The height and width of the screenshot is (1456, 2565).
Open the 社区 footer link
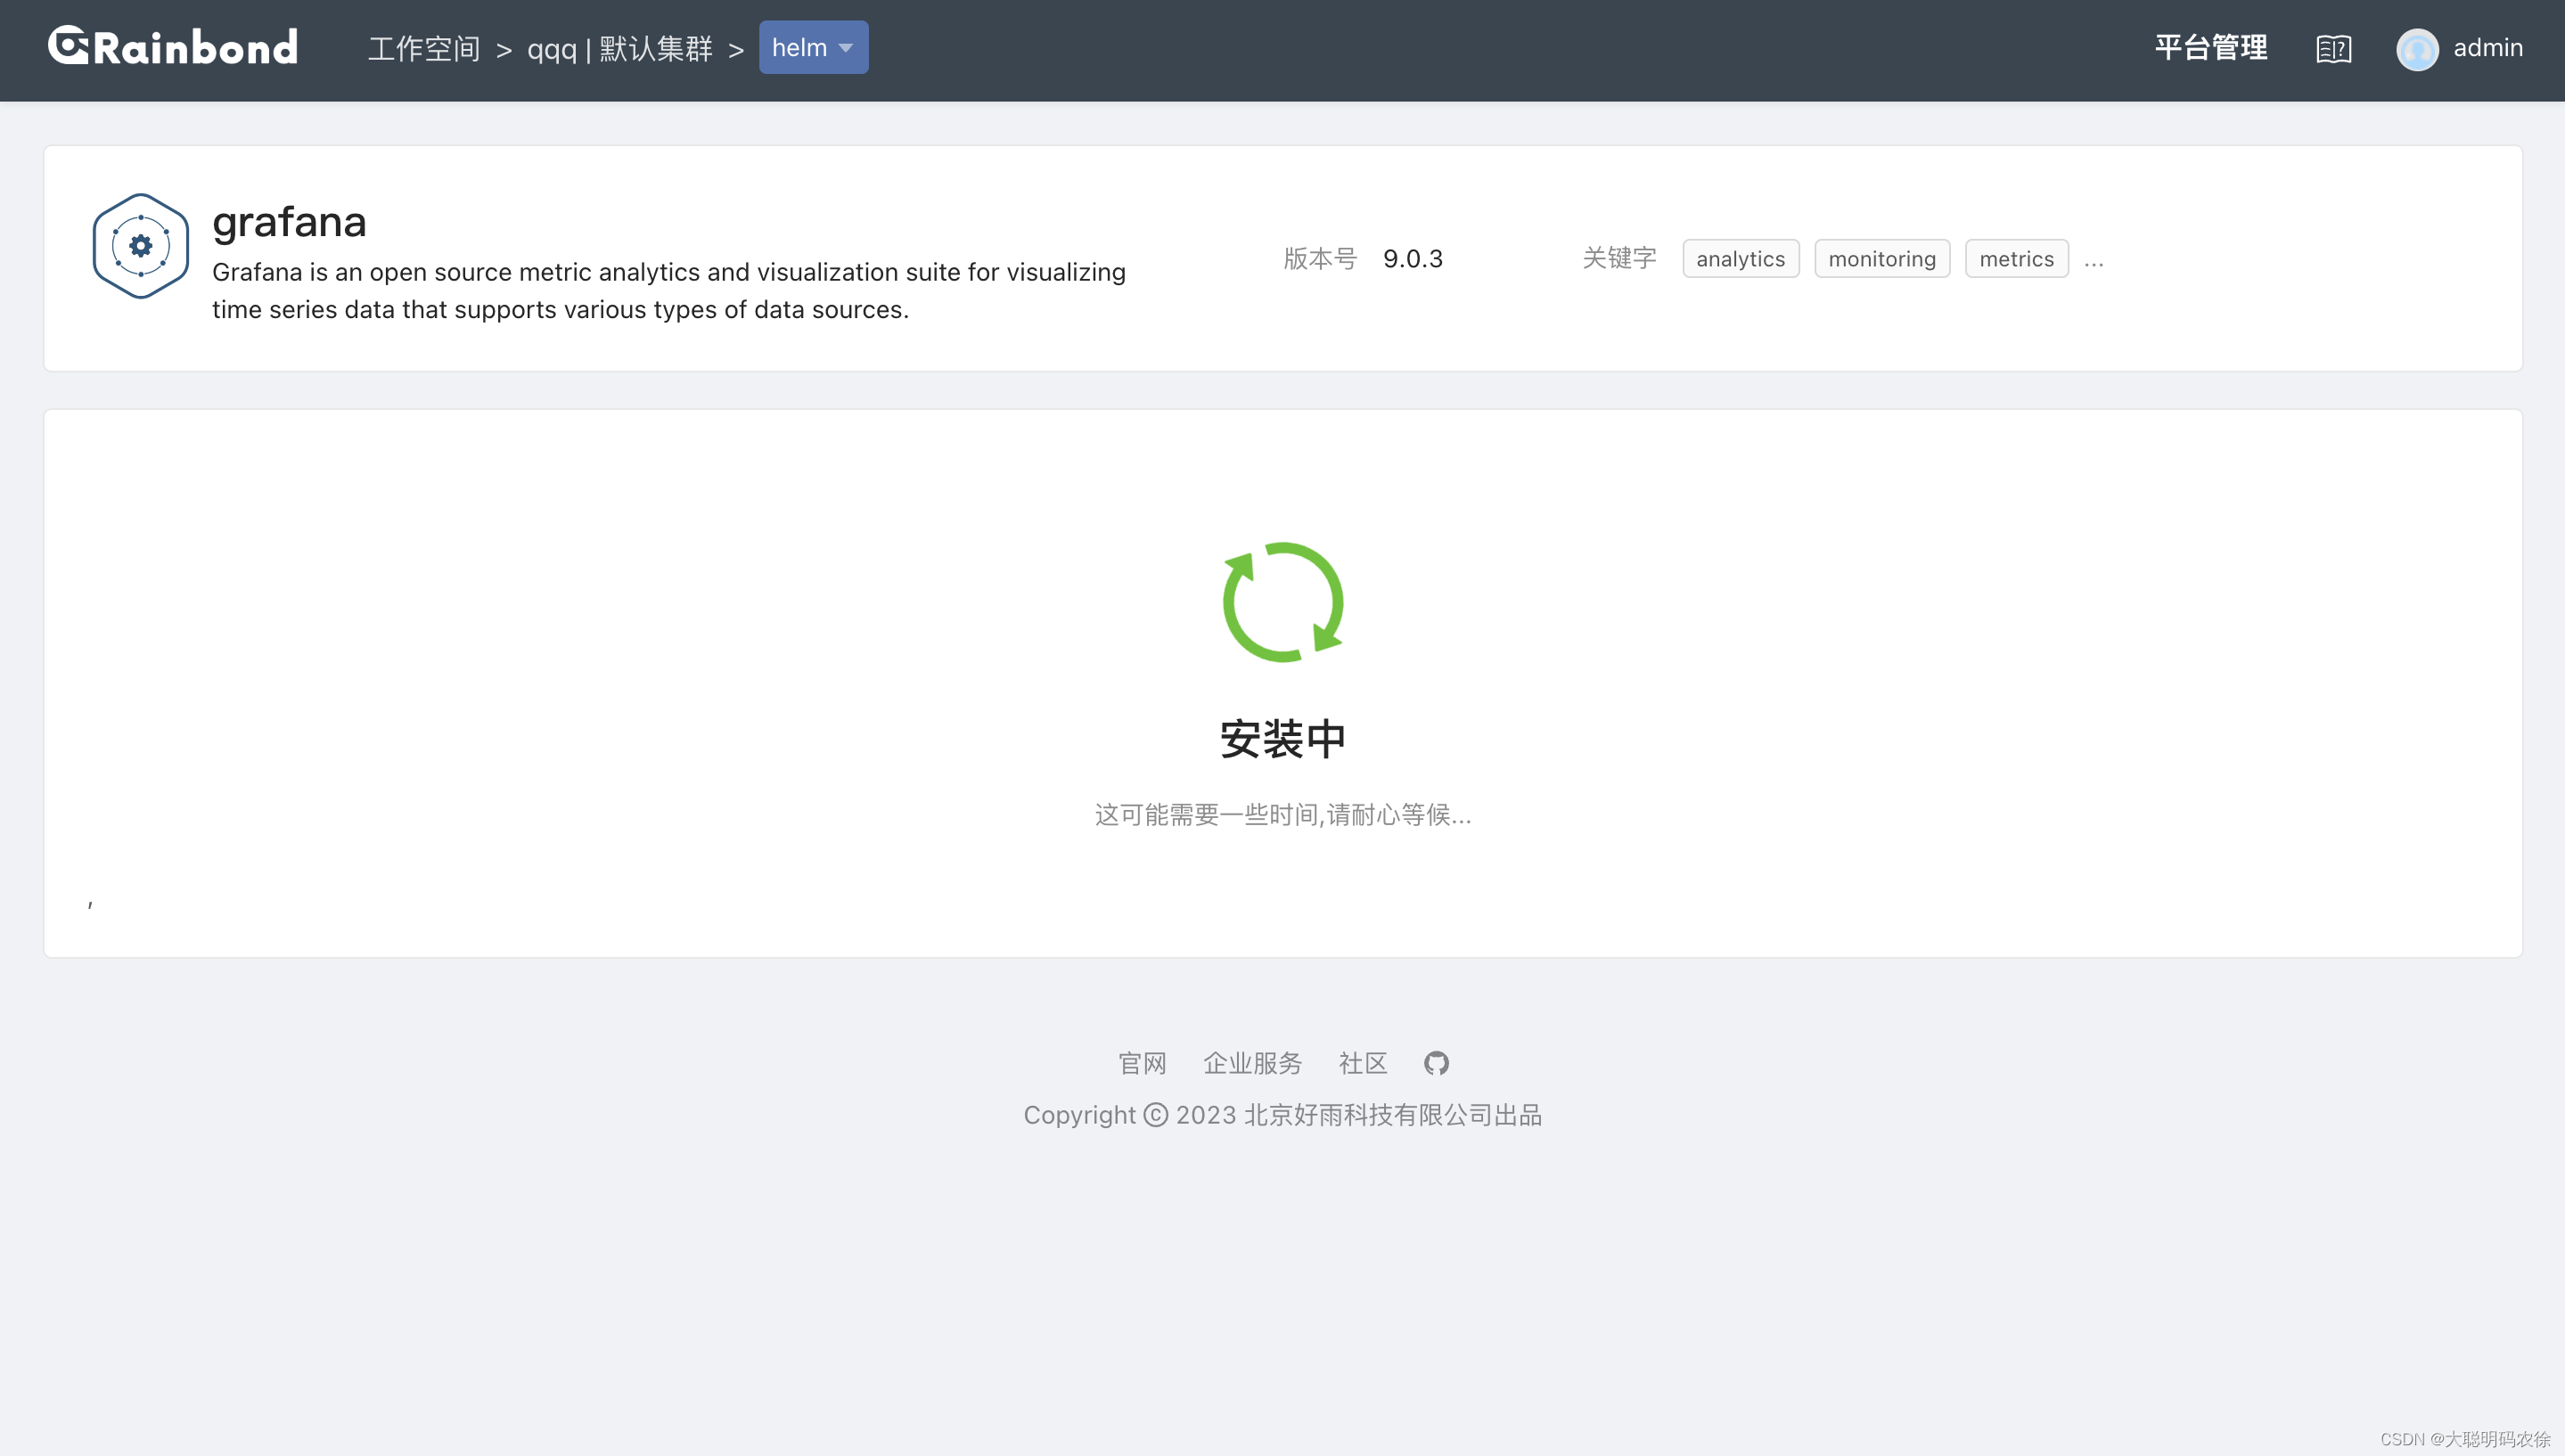1362,1063
